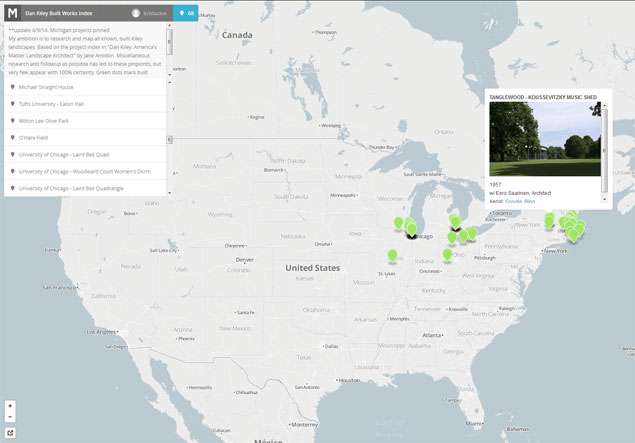Zoom in with the plus button

[10, 406]
